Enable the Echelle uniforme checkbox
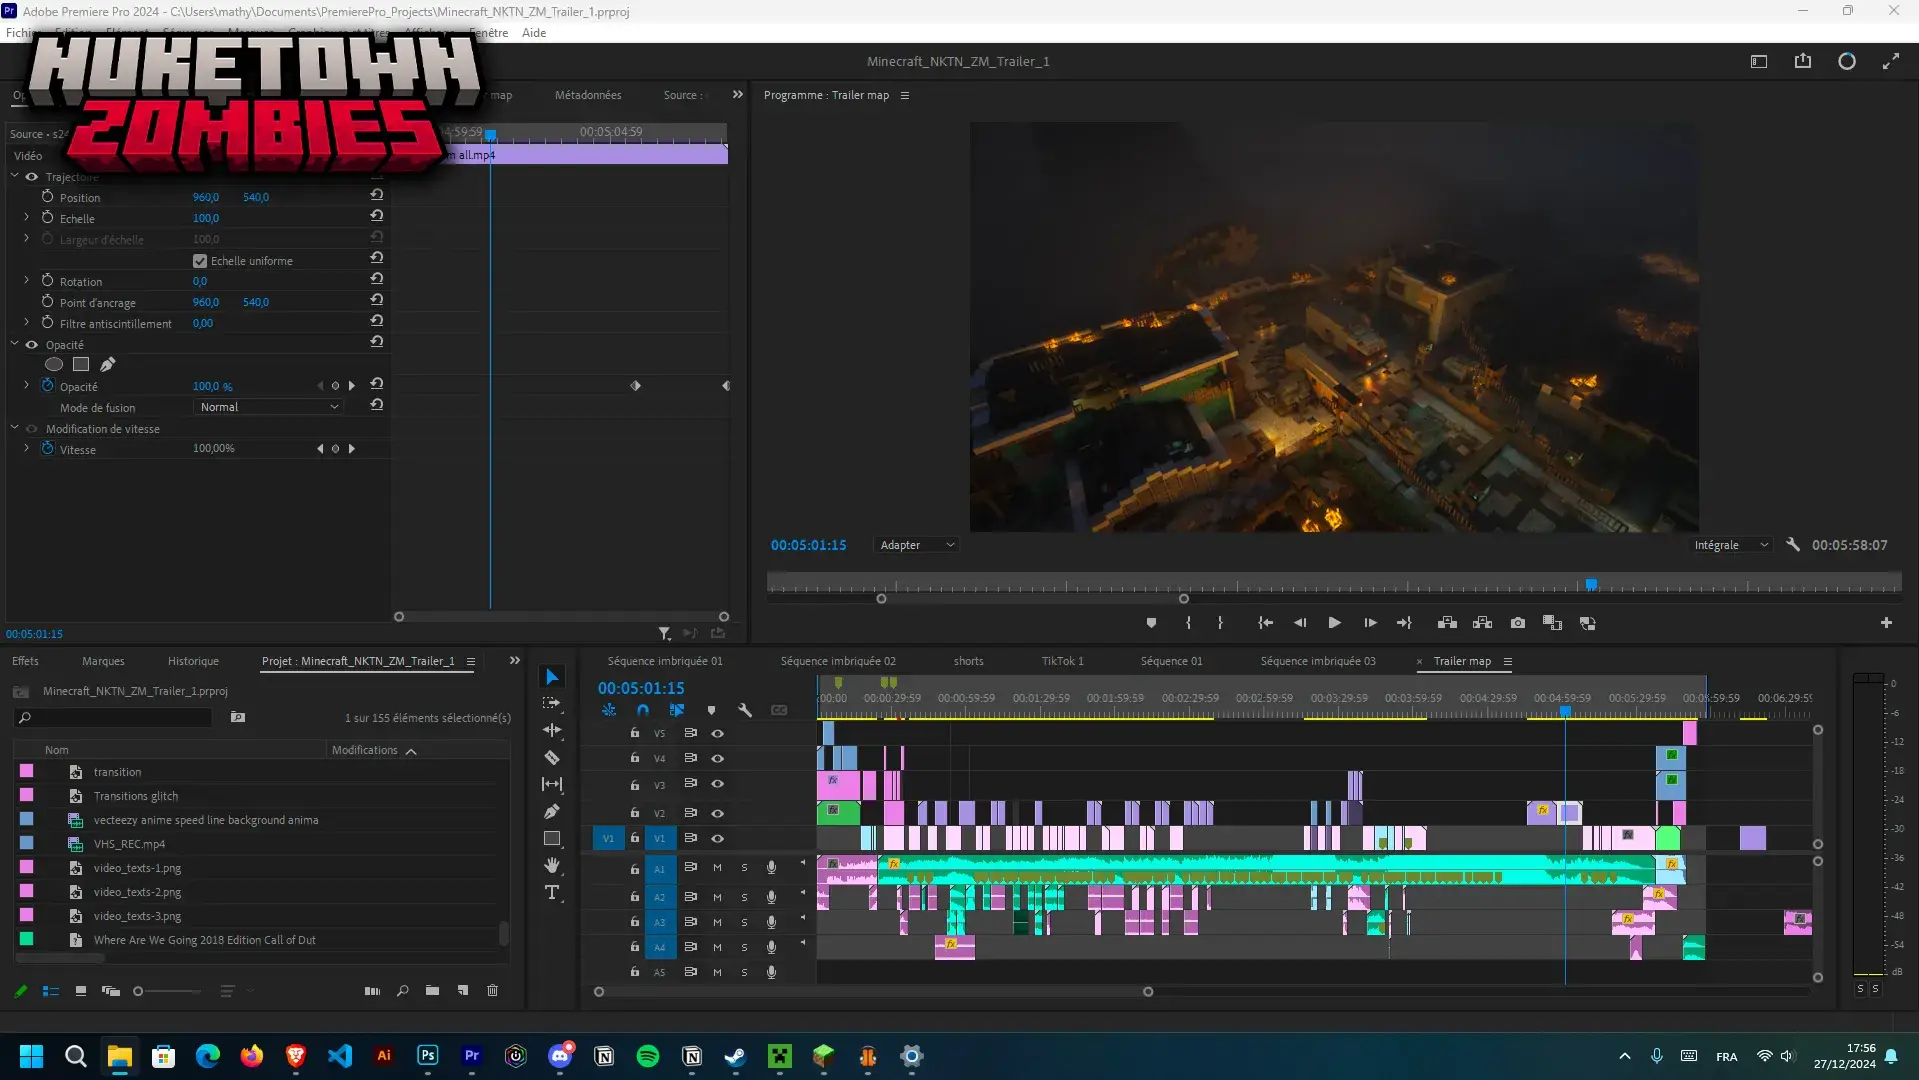 [x=200, y=260]
